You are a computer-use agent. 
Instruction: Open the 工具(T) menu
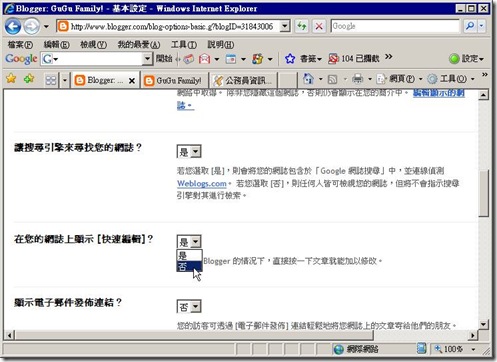[184, 44]
